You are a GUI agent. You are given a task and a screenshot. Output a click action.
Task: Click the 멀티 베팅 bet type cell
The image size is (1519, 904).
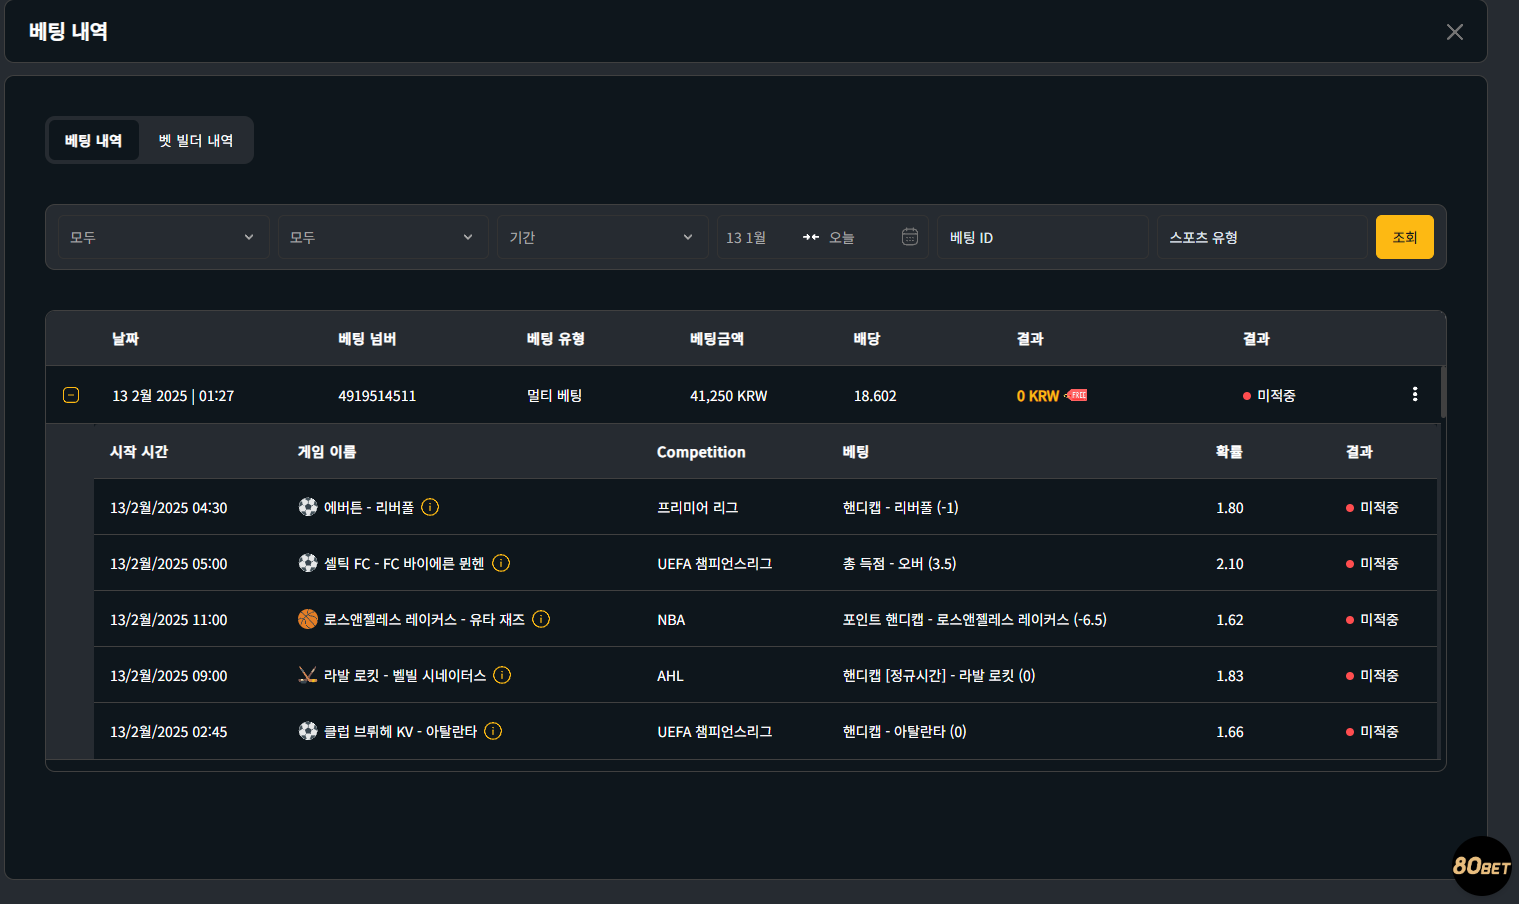[555, 396]
